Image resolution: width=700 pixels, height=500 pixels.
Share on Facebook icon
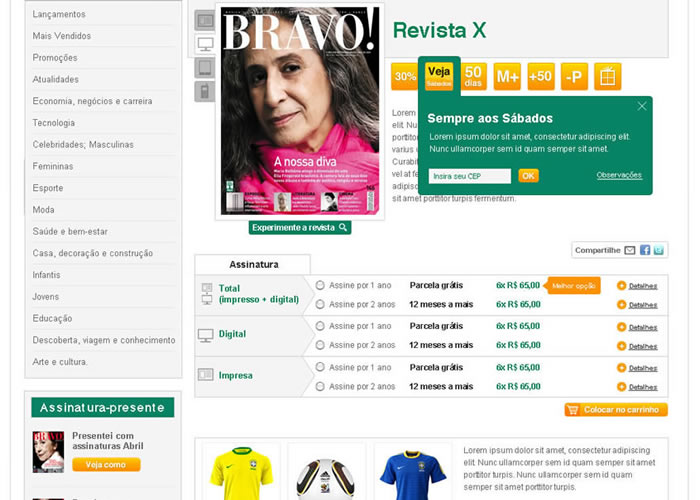click(645, 250)
